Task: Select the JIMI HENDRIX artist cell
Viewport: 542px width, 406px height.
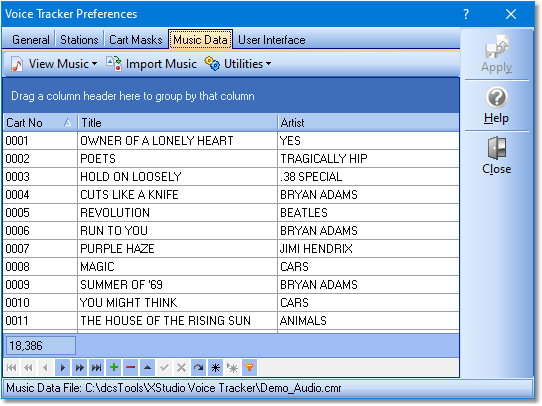Action: (368, 248)
